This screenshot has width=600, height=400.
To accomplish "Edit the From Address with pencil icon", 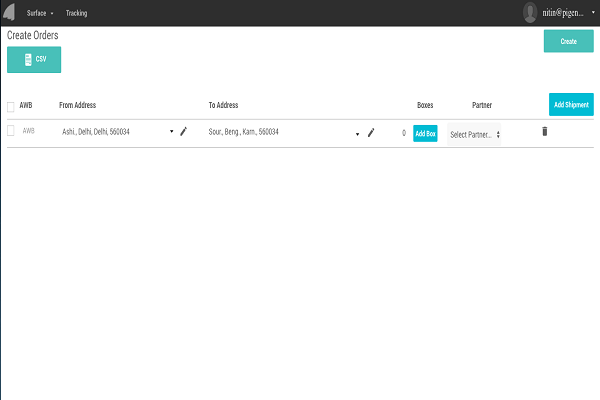I will tap(183, 132).
